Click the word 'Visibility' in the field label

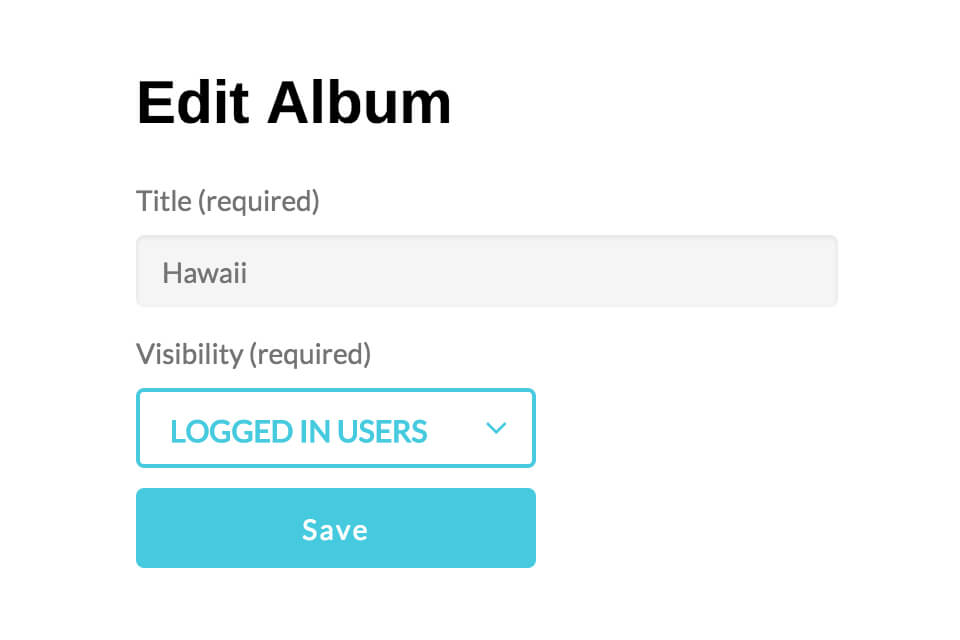click(x=189, y=354)
